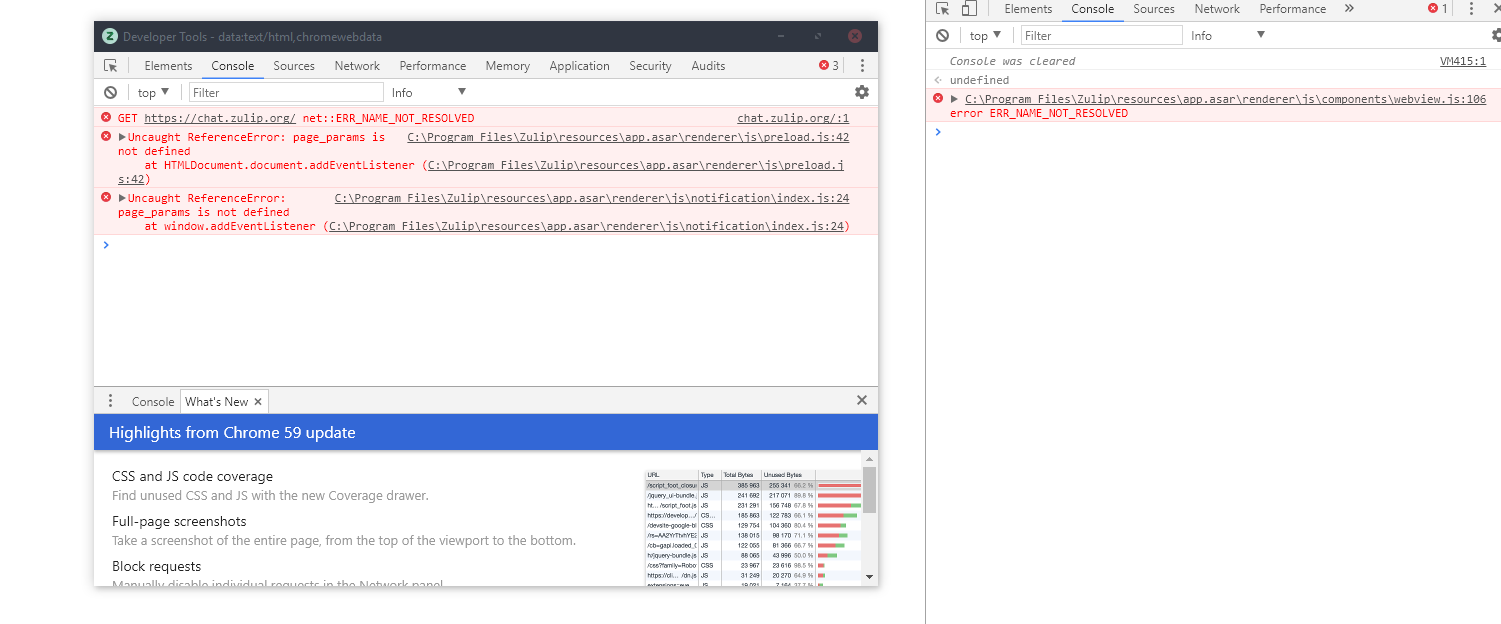Switch to Sources tab in docked DevTools
The height and width of the screenshot is (624, 1501).
click(1154, 9)
